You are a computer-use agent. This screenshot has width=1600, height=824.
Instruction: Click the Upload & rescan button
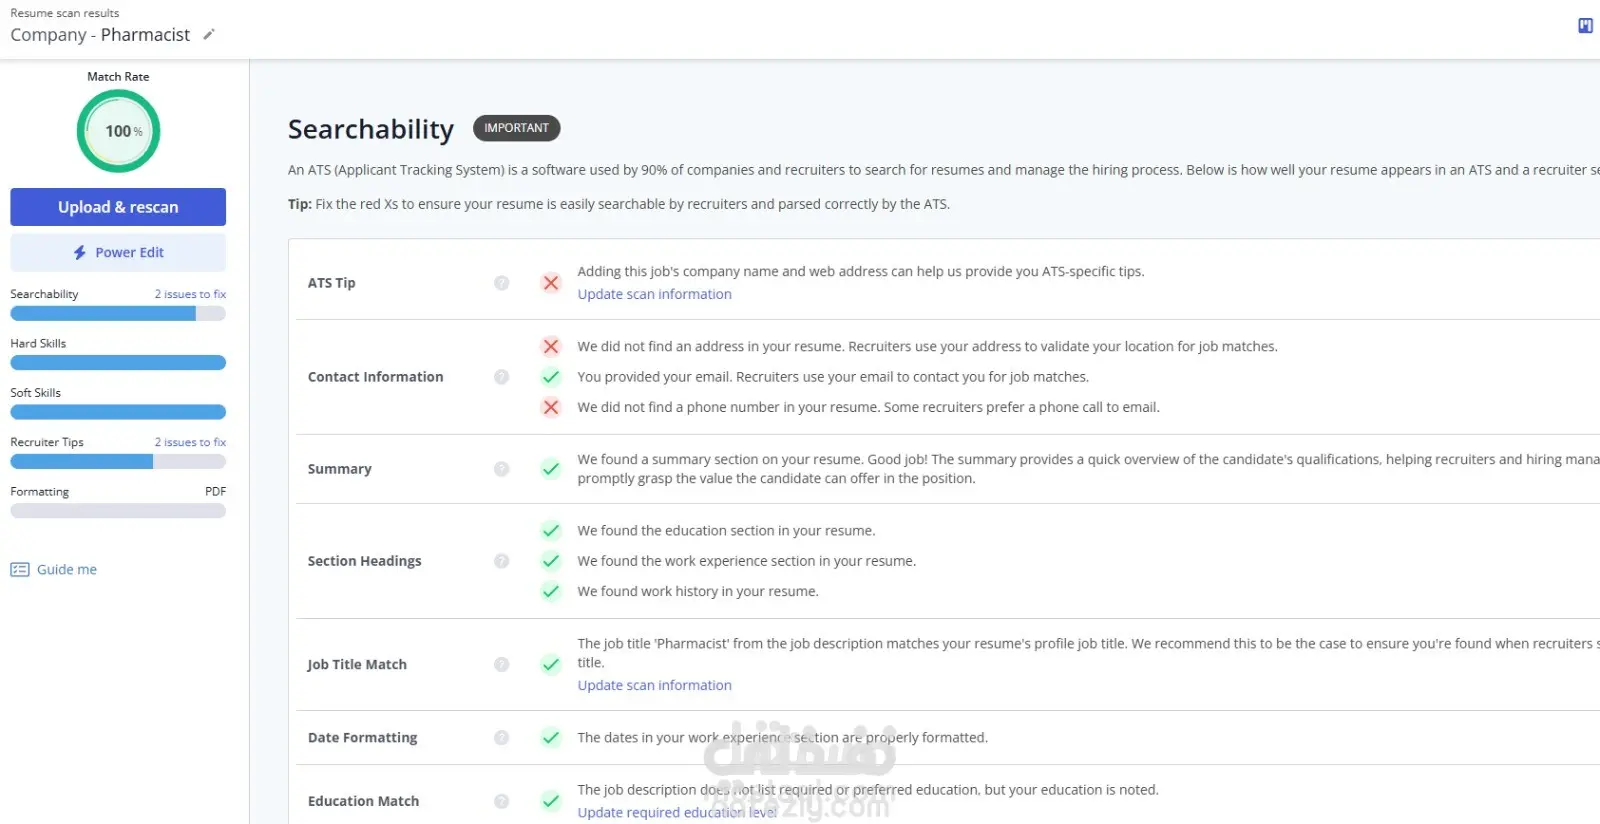[x=118, y=207]
